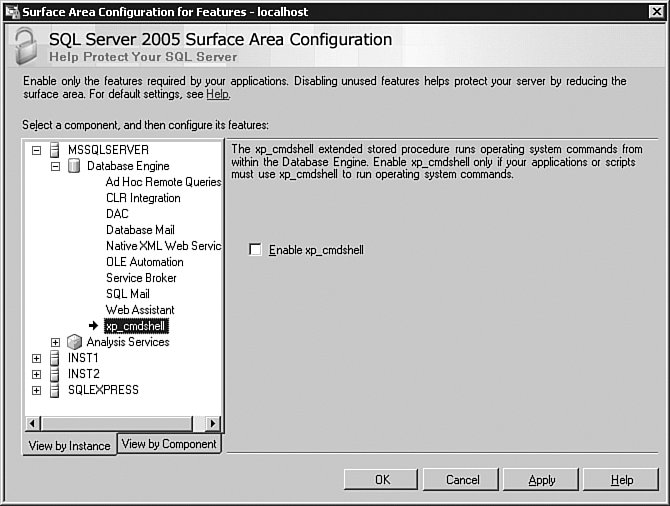
Task: Click the title bar application icon
Action: click(x=12, y=12)
